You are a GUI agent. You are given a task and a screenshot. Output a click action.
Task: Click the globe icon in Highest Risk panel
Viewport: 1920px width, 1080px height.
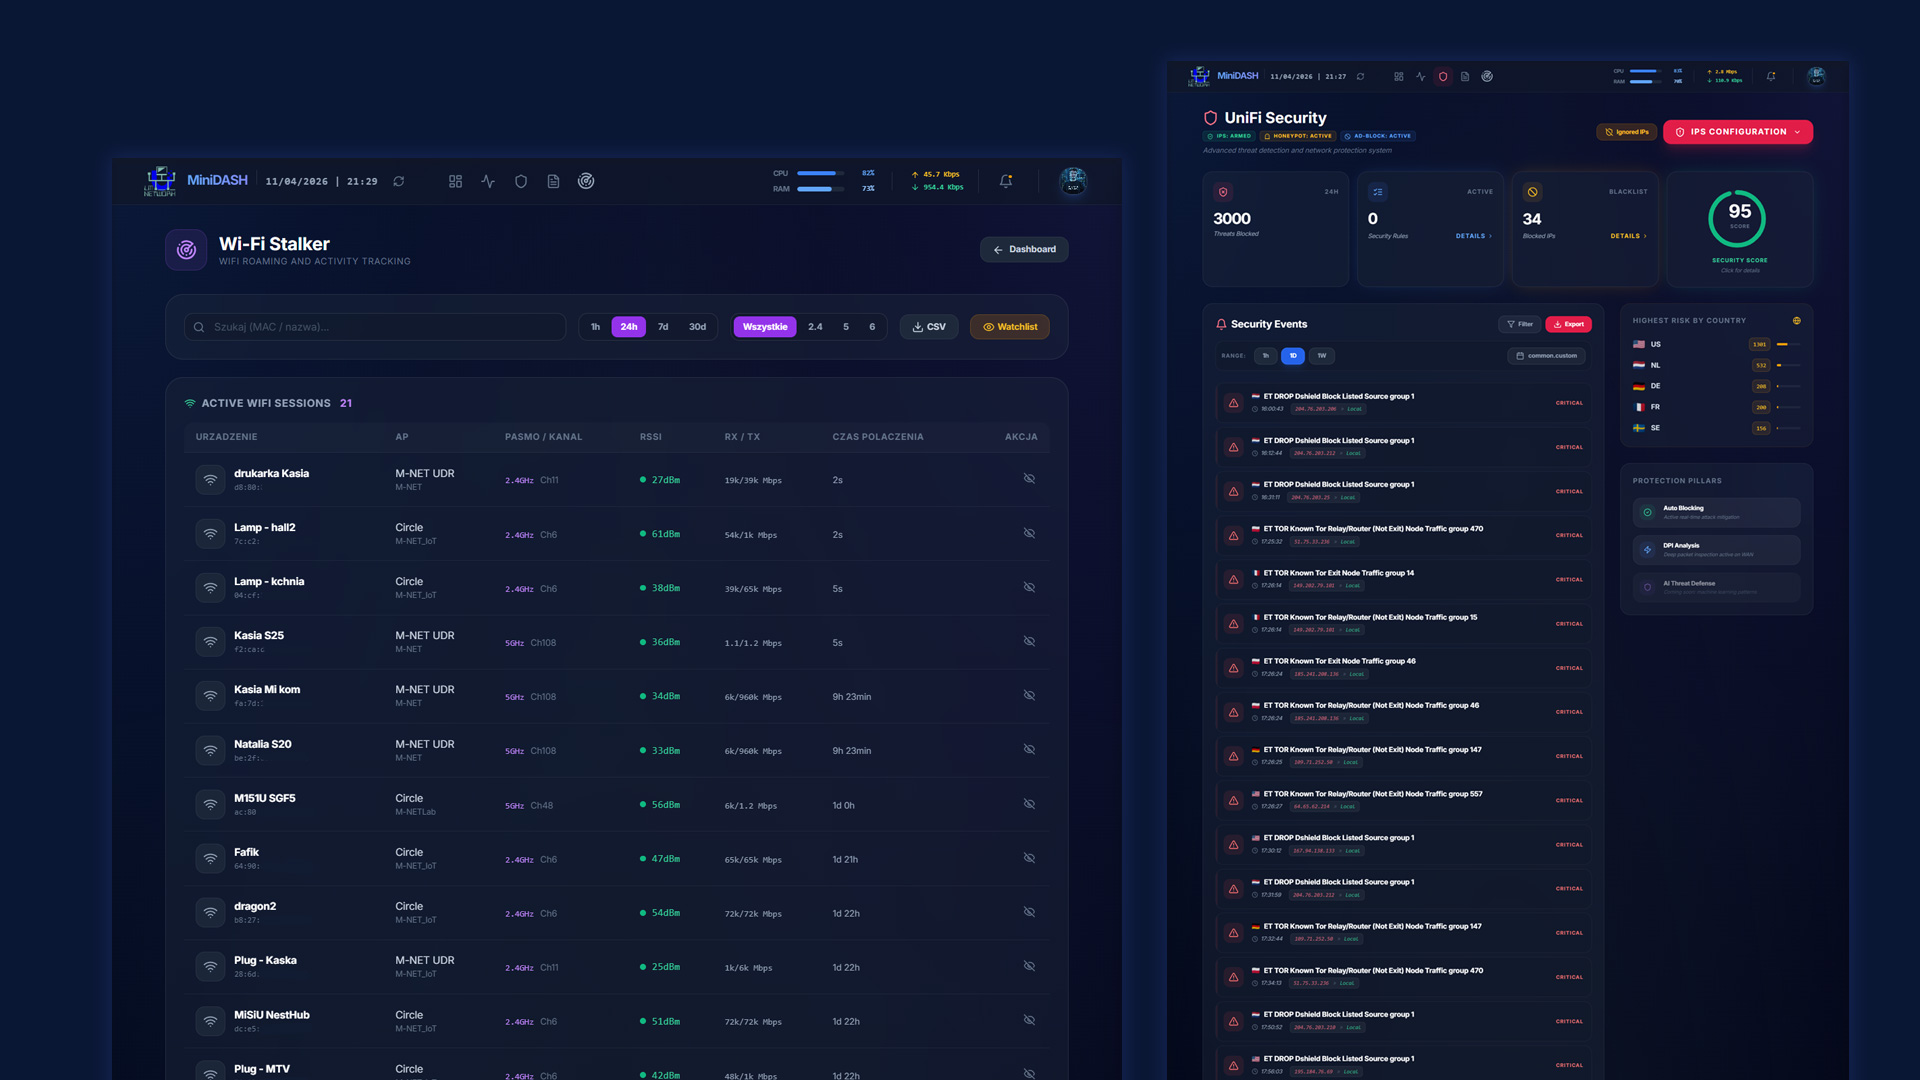tap(1796, 321)
